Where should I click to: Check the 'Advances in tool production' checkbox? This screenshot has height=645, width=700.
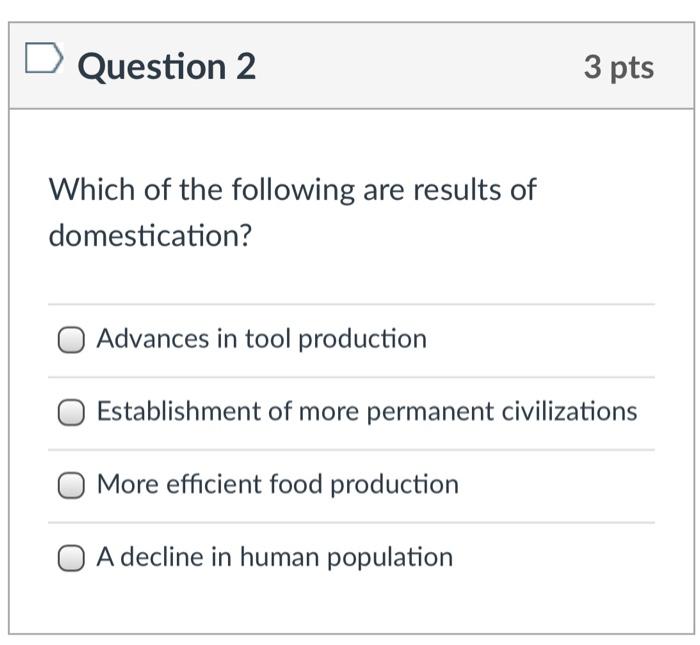pyautogui.click(x=70, y=340)
